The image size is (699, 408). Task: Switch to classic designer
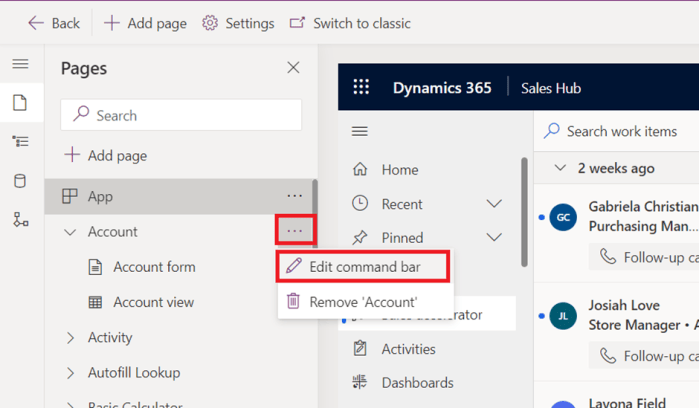[x=350, y=23]
